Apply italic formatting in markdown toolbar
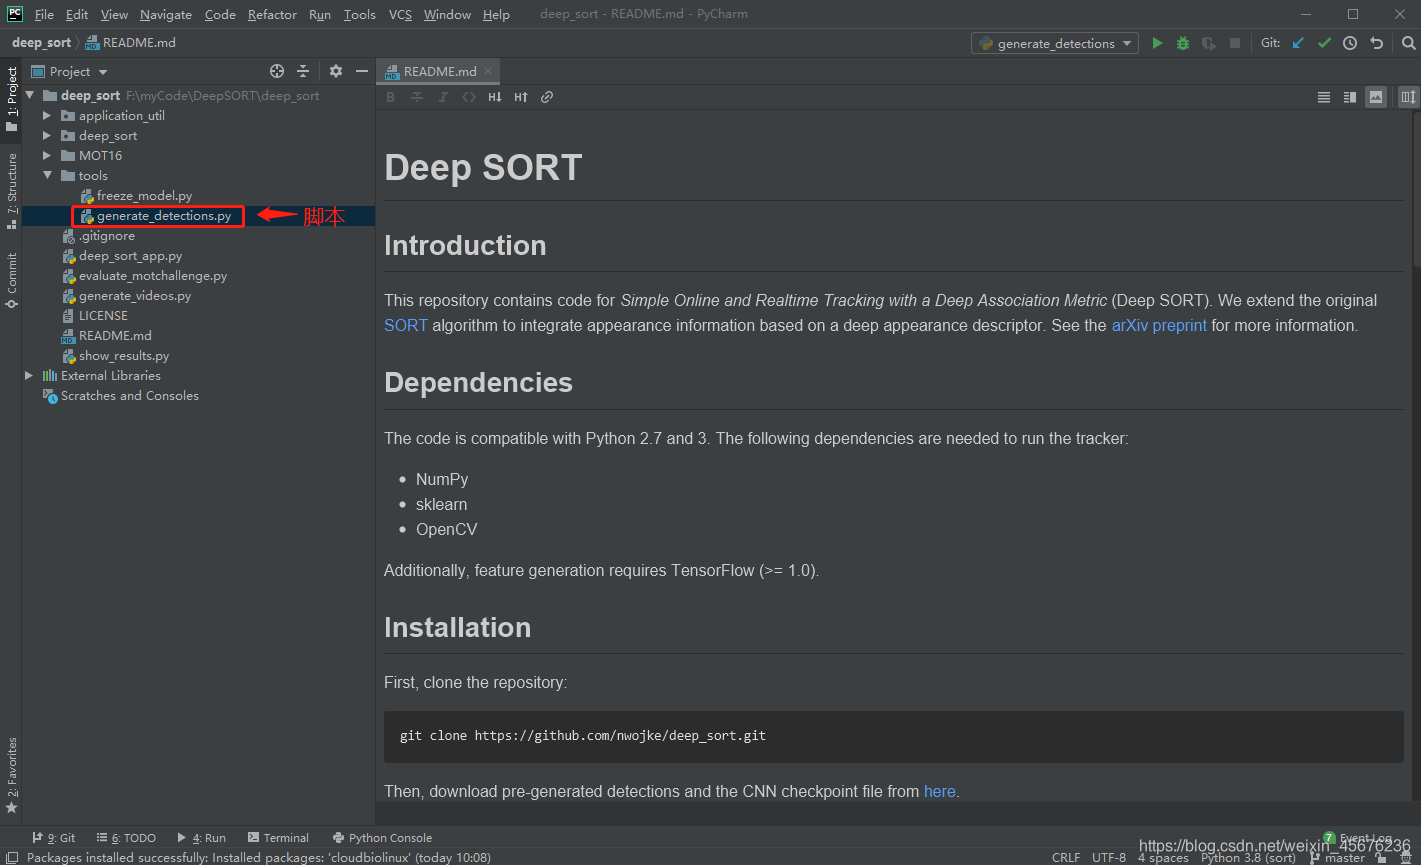 (443, 97)
